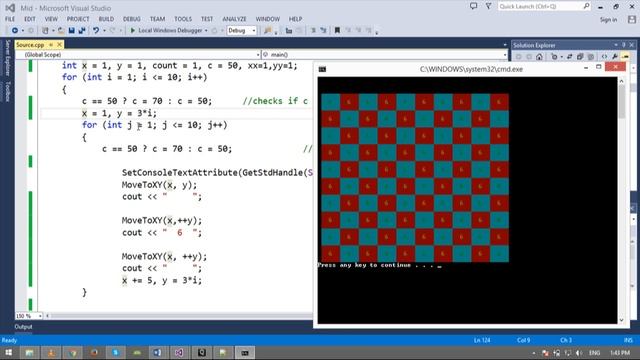Click the bookmark toggle toolbar icon
Screen dimensions: 640x360
coord(337,31)
